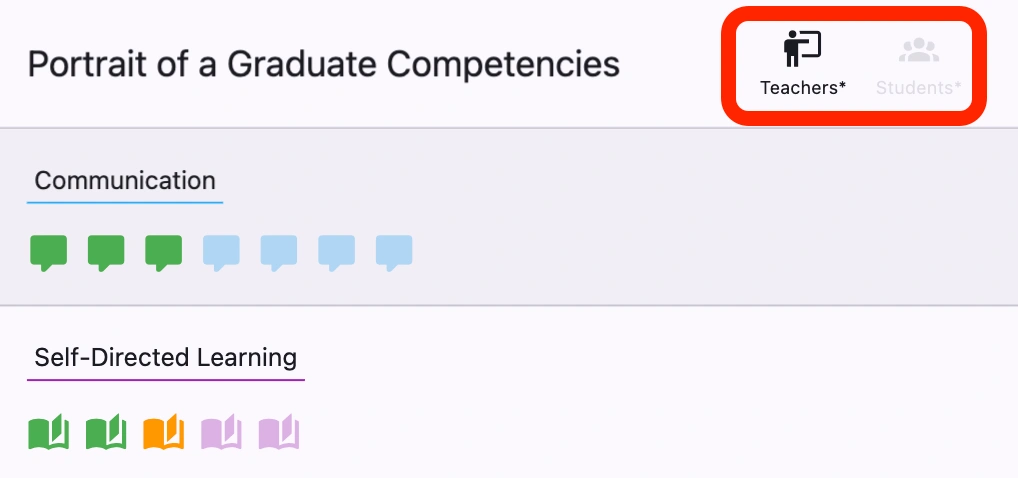The height and width of the screenshot is (478, 1018).
Task: Click the Students* label text
Action: [918, 88]
